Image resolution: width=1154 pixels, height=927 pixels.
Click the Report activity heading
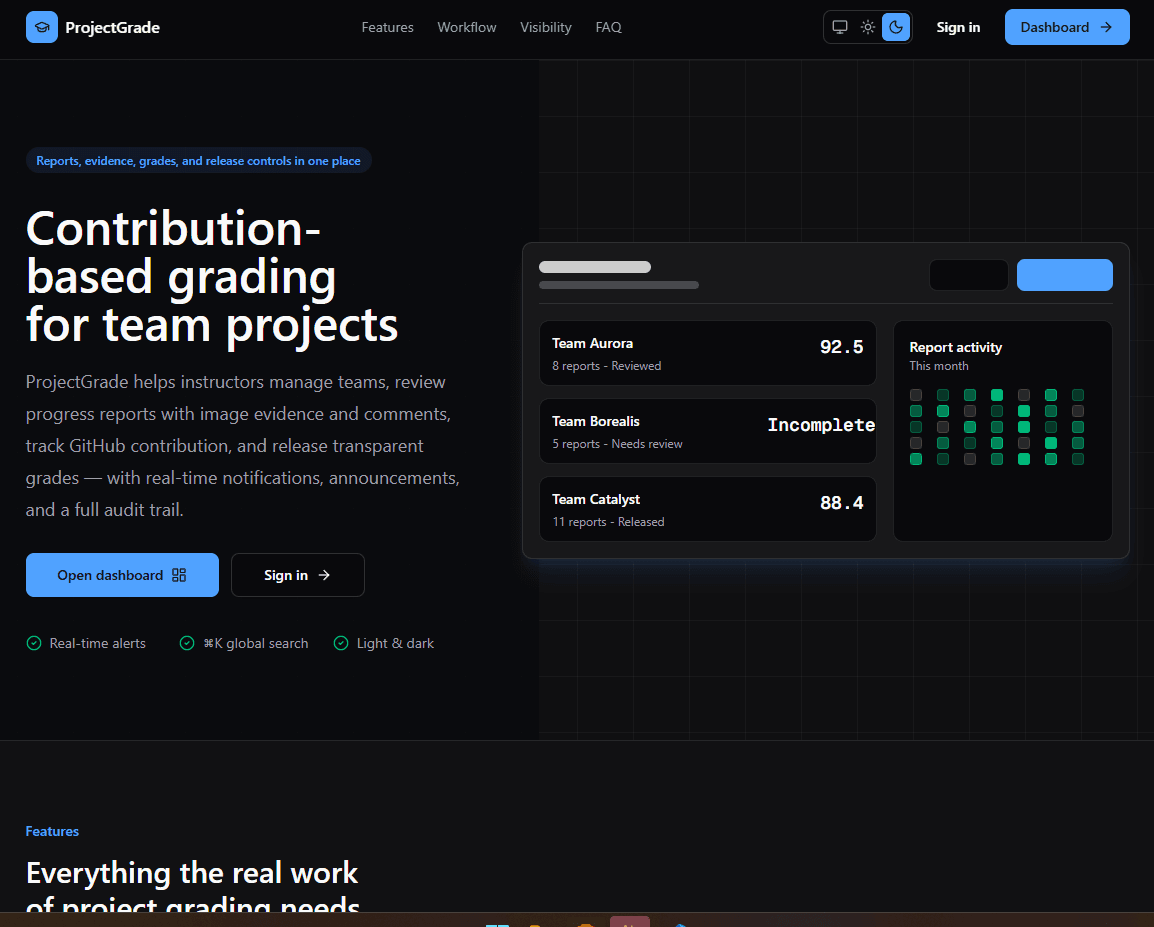point(955,347)
